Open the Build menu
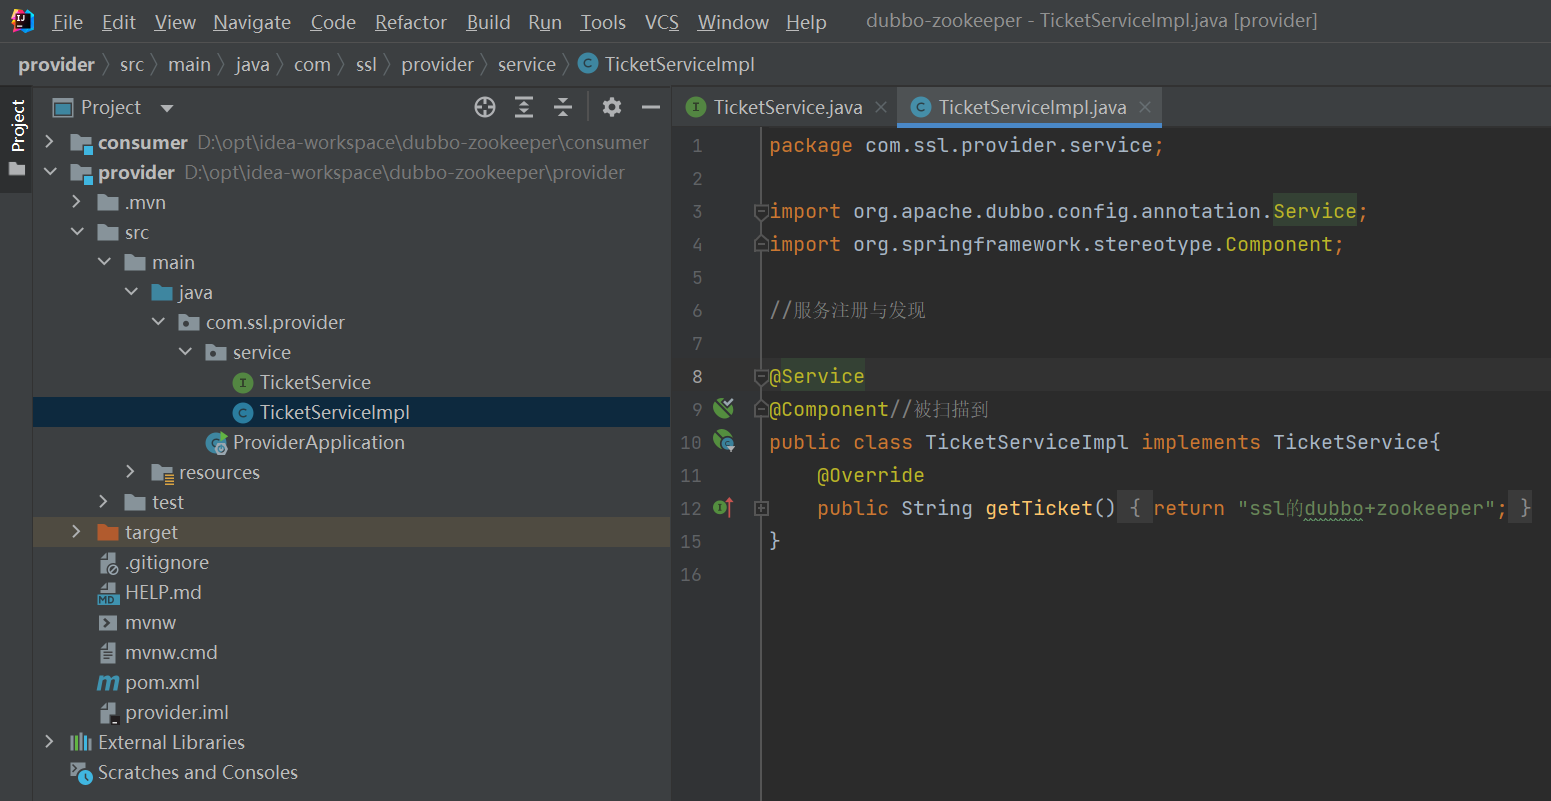The image size is (1551, 801). click(488, 22)
